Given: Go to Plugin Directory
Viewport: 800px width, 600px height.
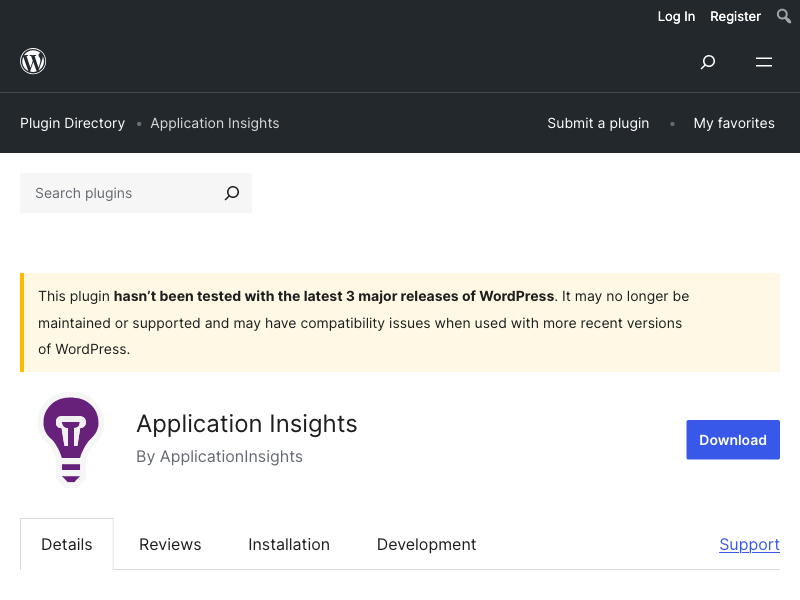Looking at the screenshot, I should pyautogui.click(x=72, y=123).
